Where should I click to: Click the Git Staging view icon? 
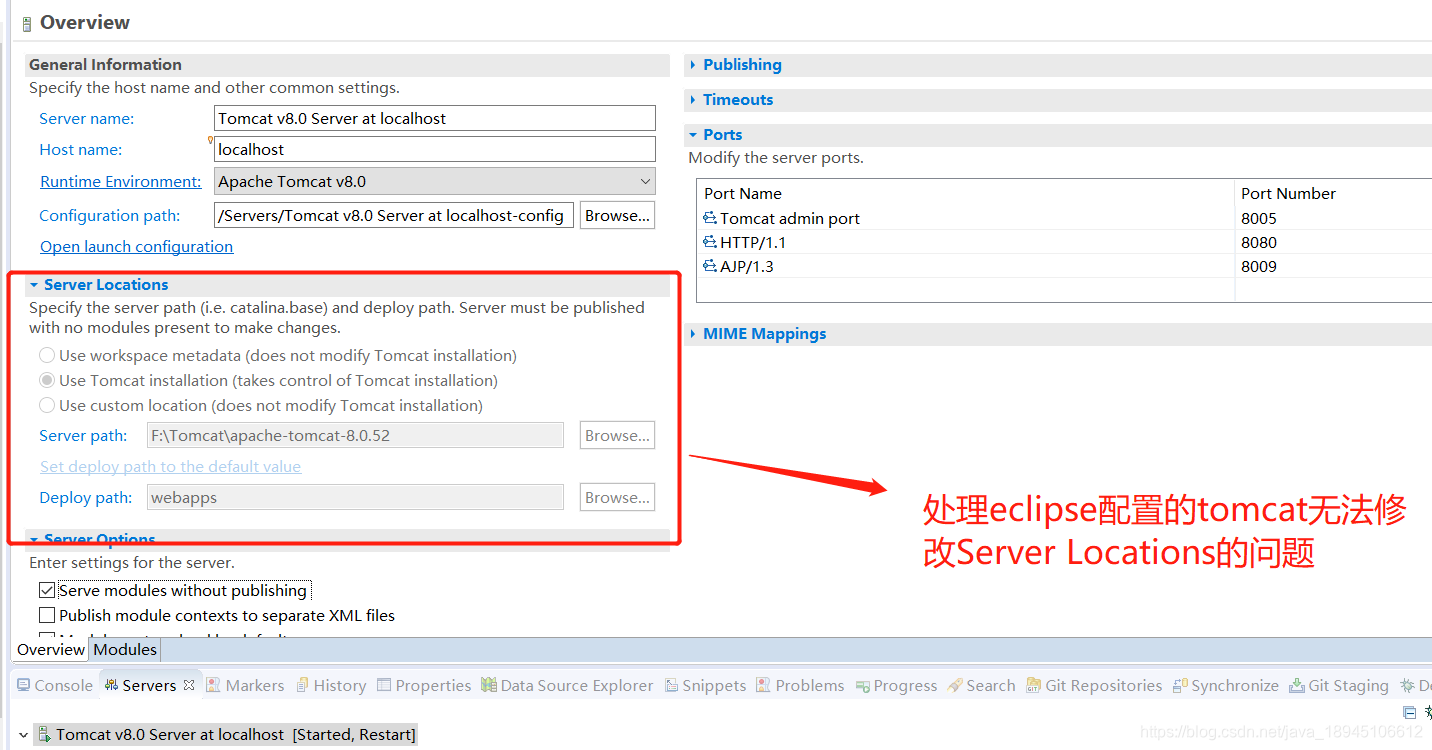point(1297,685)
